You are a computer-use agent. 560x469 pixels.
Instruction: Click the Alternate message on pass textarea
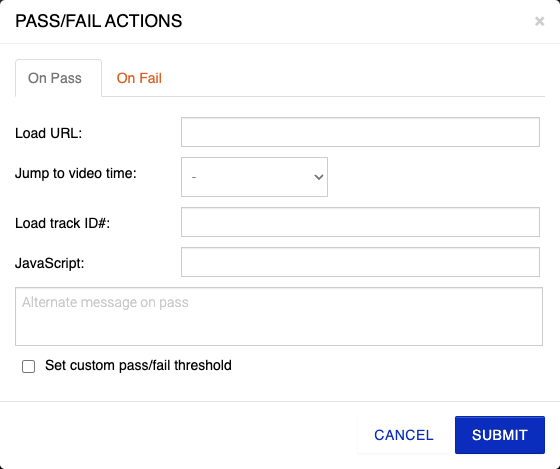pos(279,316)
